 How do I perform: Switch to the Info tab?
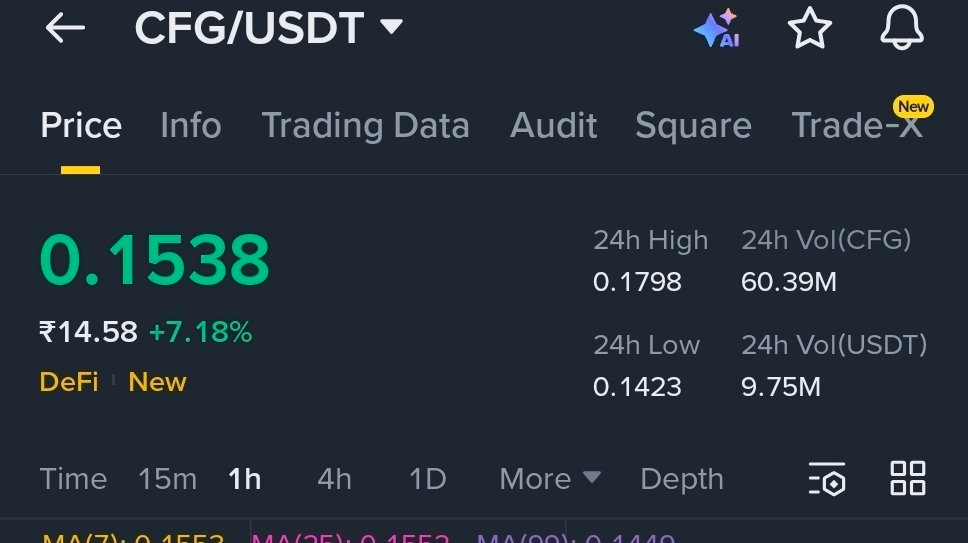[x=191, y=125]
